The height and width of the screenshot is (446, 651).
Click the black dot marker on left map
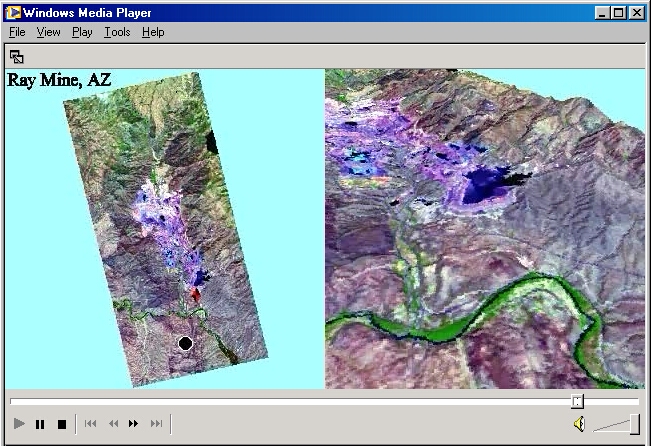185,343
